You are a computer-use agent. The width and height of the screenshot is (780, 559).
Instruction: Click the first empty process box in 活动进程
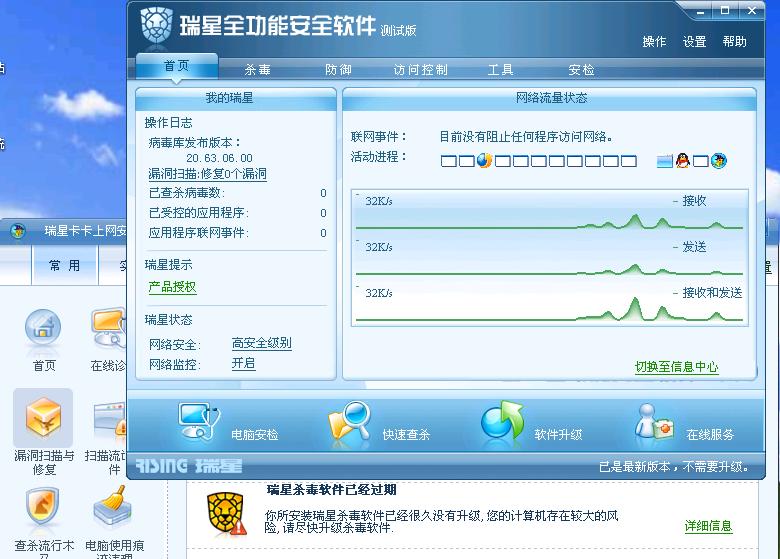click(449, 161)
